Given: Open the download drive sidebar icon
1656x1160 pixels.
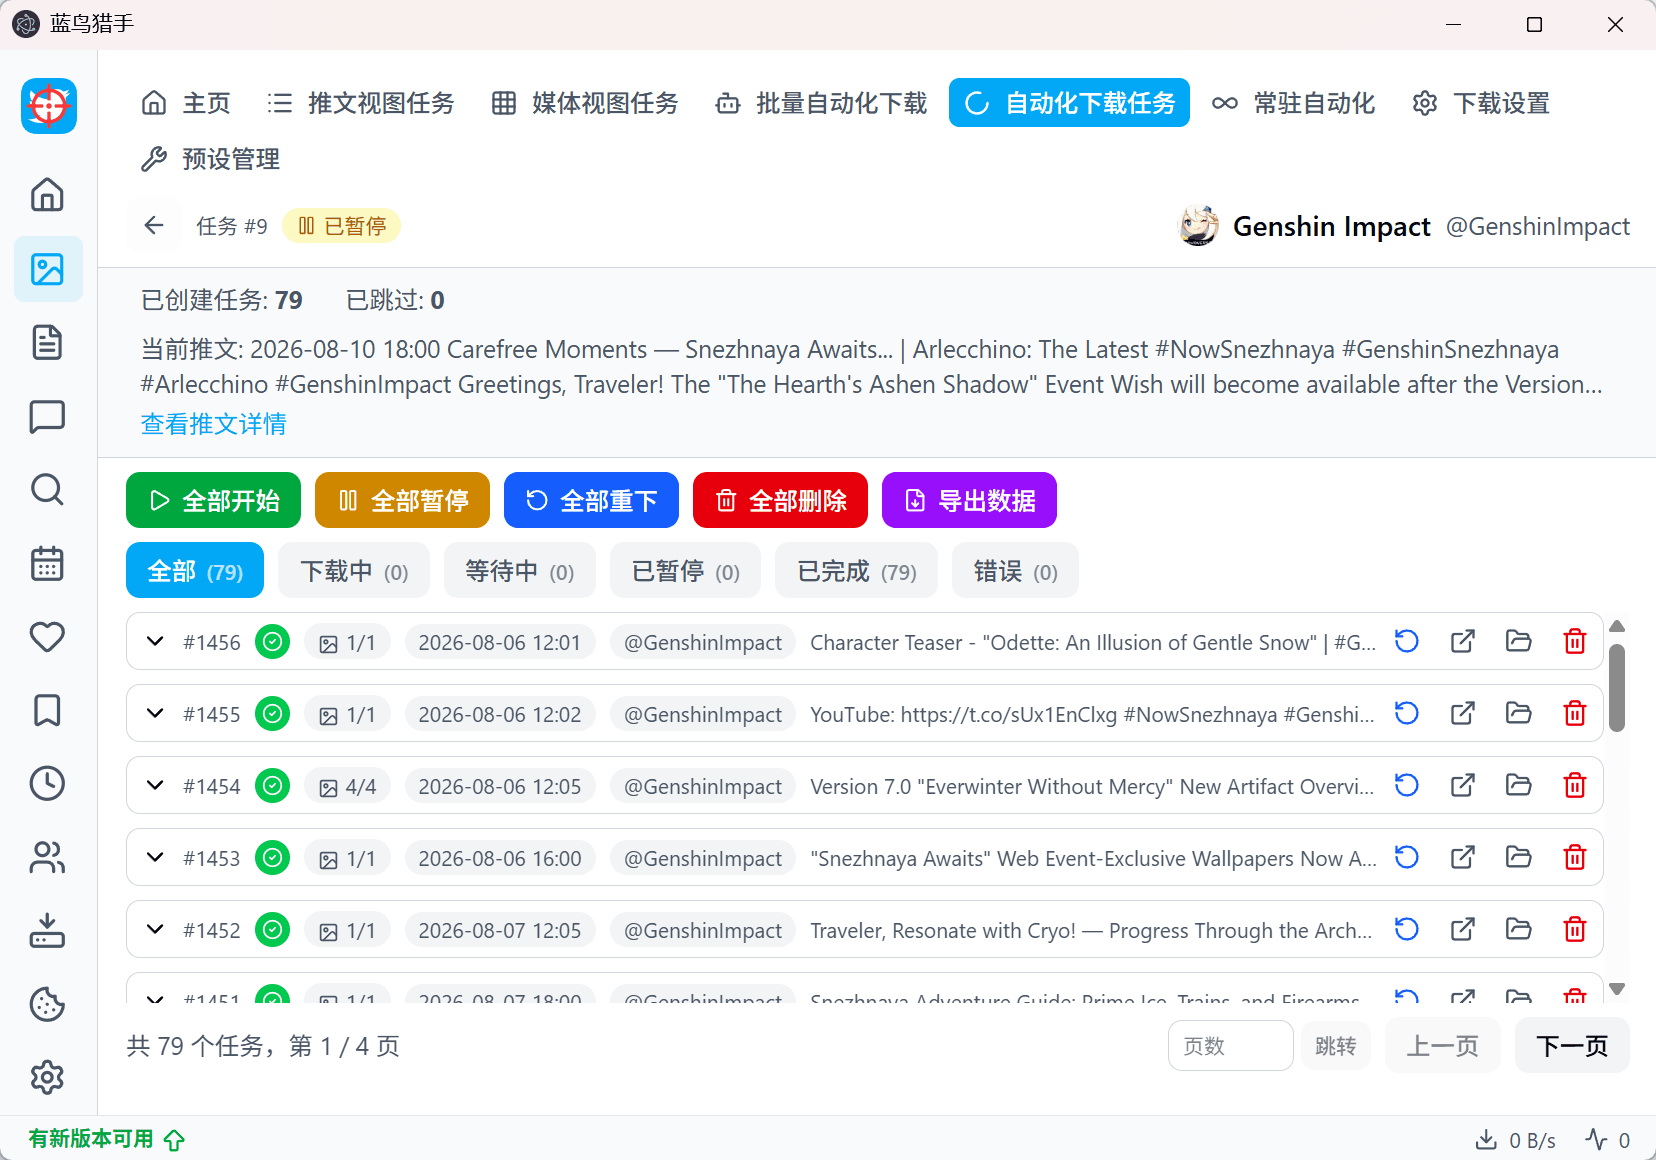Looking at the screenshot, I should [47, 931].
